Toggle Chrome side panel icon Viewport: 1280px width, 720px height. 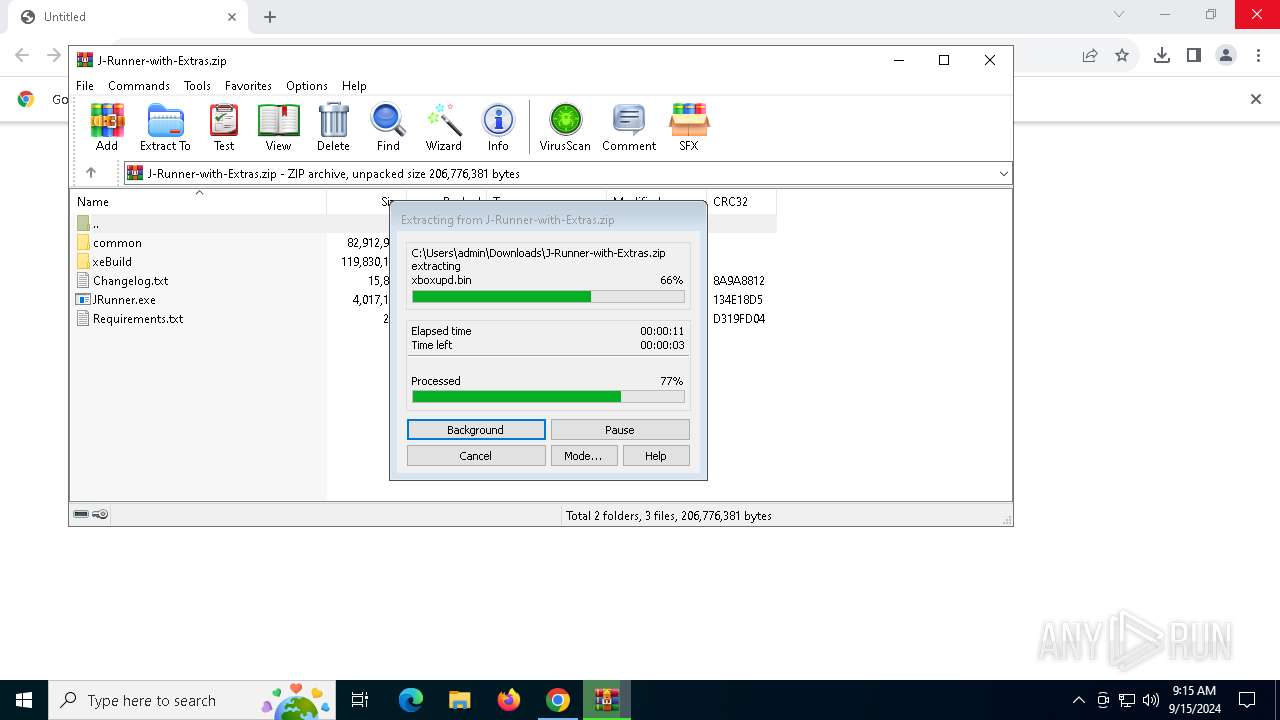(x=1194, y=55)
